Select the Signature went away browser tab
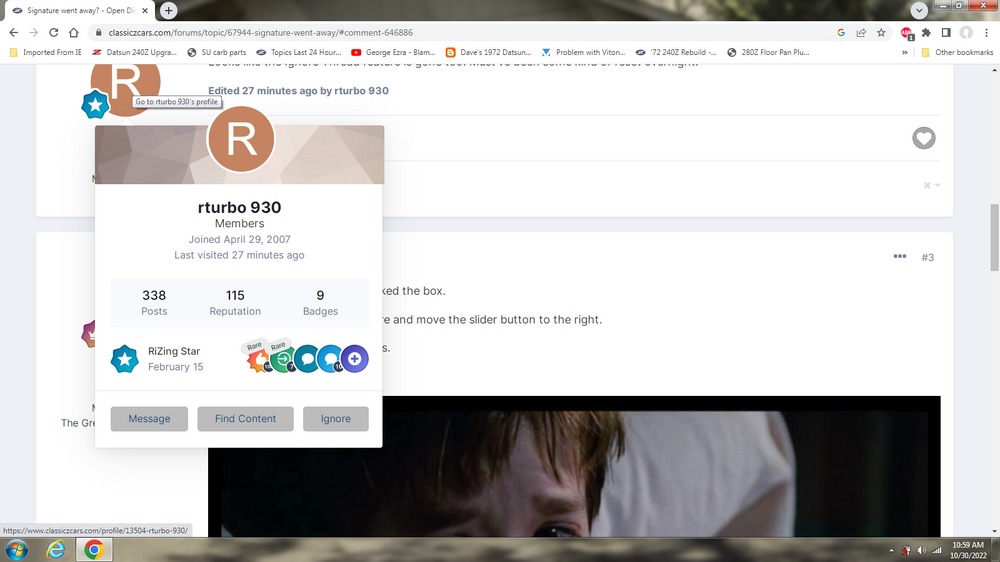 click(x=80, y=10)
